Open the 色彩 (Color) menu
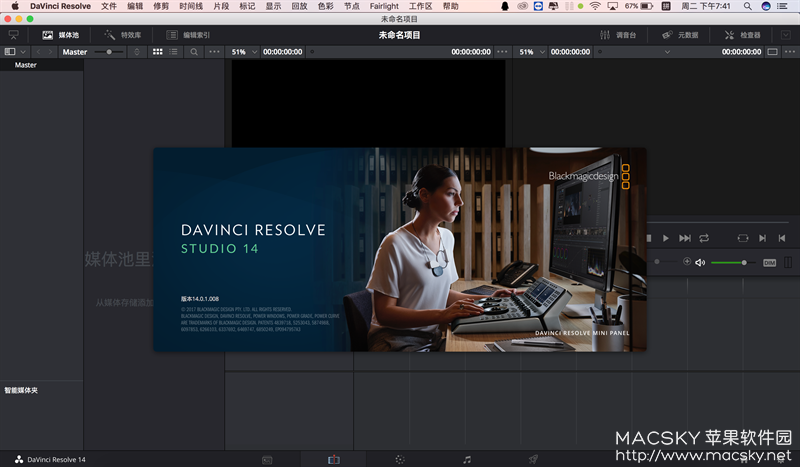 [x=326, y=6]
